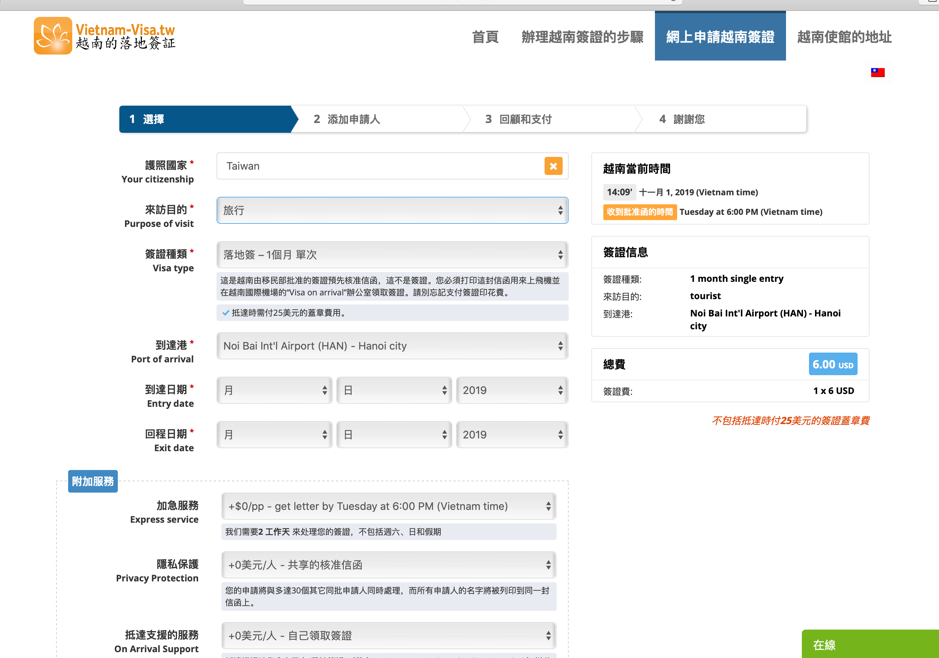Image resolution: width=939 pixels, height=658 pixels.
Task: Click 網上申請越南簽證 navigation tab
Action: (720, 37)
